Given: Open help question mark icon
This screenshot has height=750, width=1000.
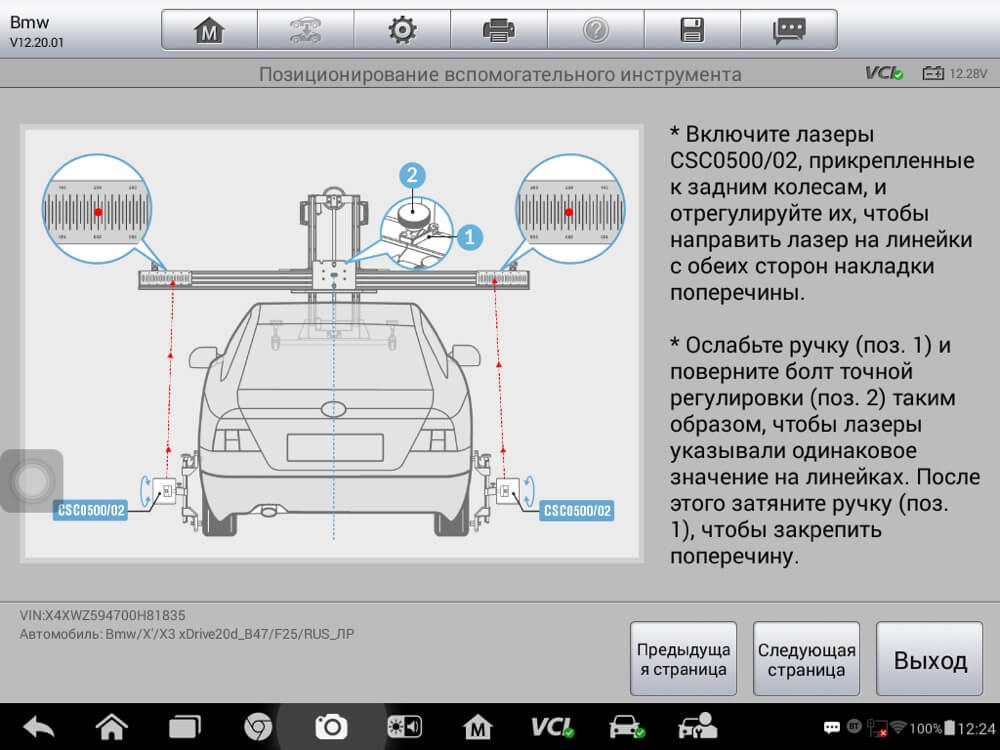Looking at the screenshot, I should point(596,30).
